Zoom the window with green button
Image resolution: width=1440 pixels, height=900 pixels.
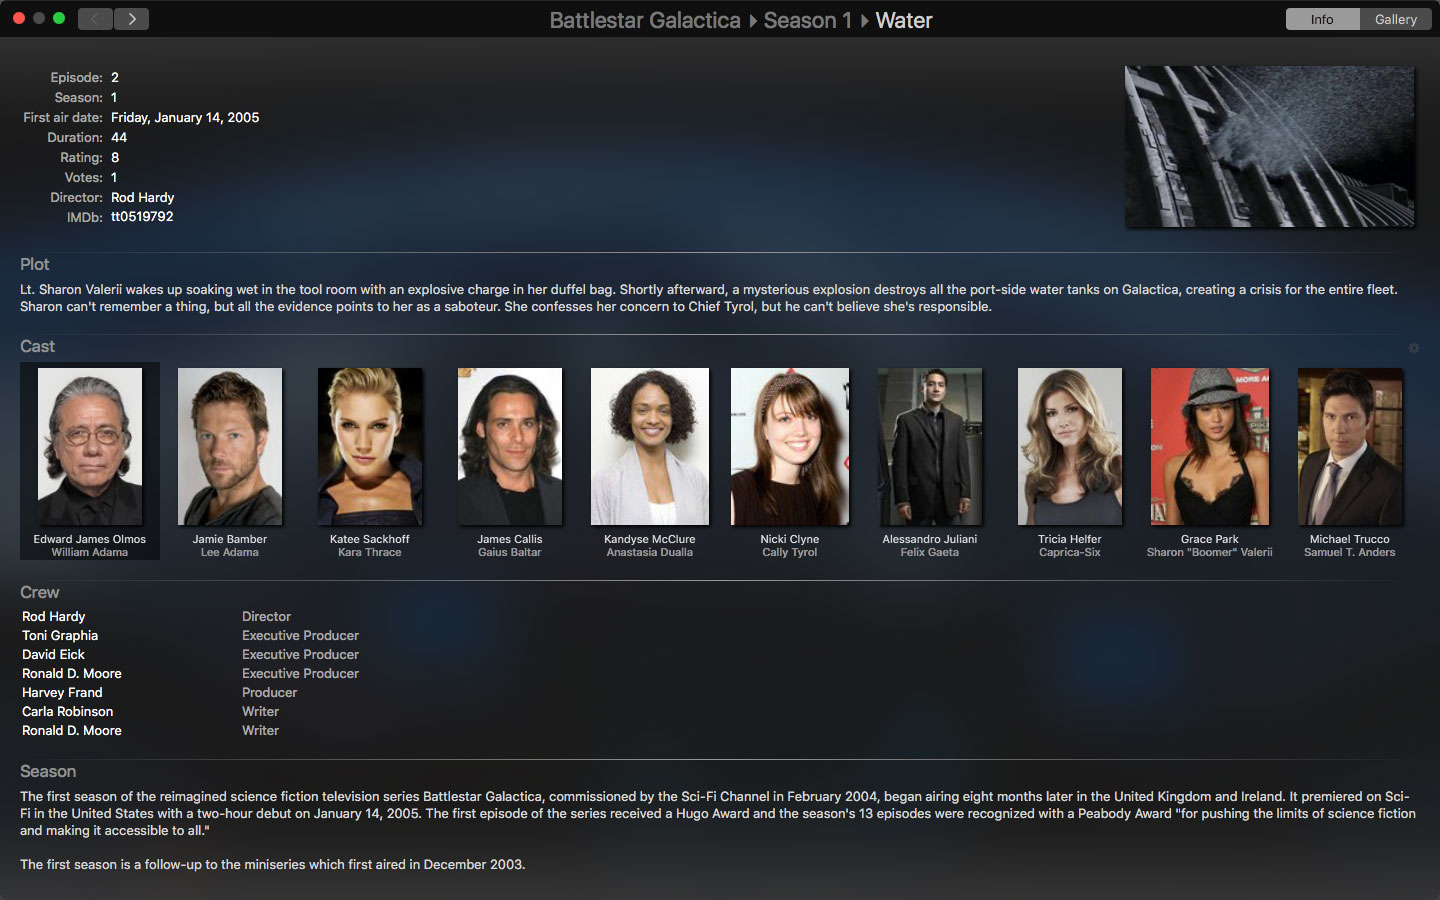pyautogui.click(x=59, y=18)
